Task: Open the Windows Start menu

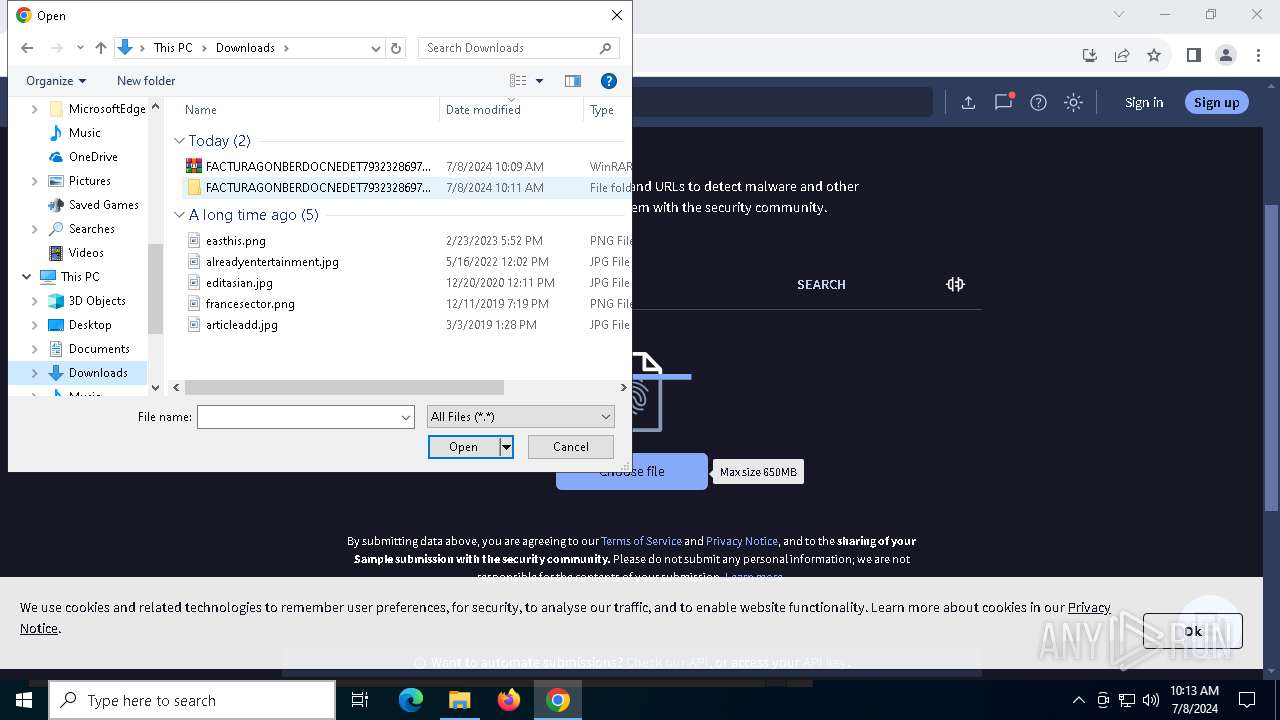Action: pyautogui.click(x=24, y=700)
